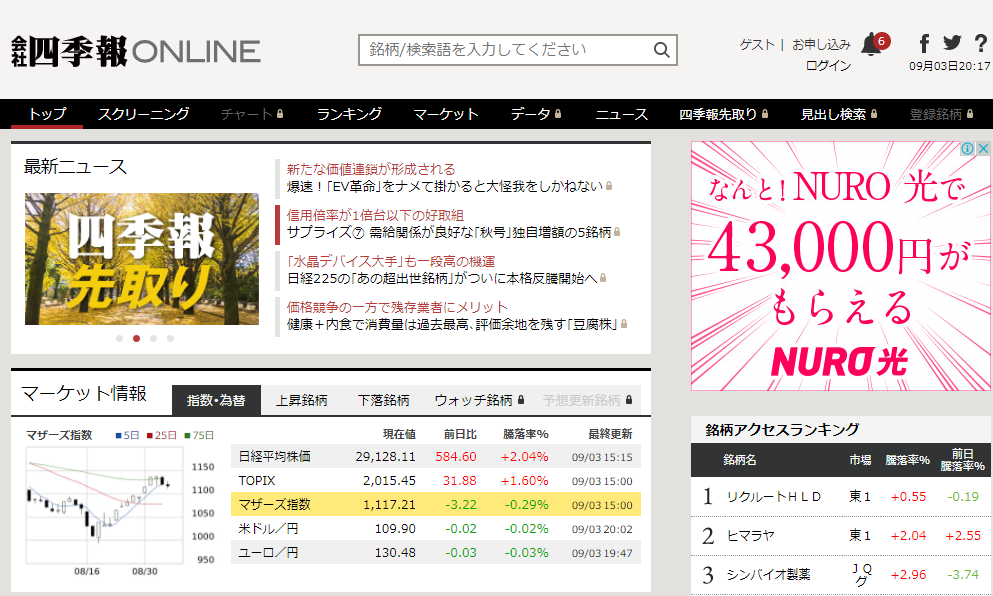
Task: Select the 日経平均株価 index row
Action: point(436,457)
